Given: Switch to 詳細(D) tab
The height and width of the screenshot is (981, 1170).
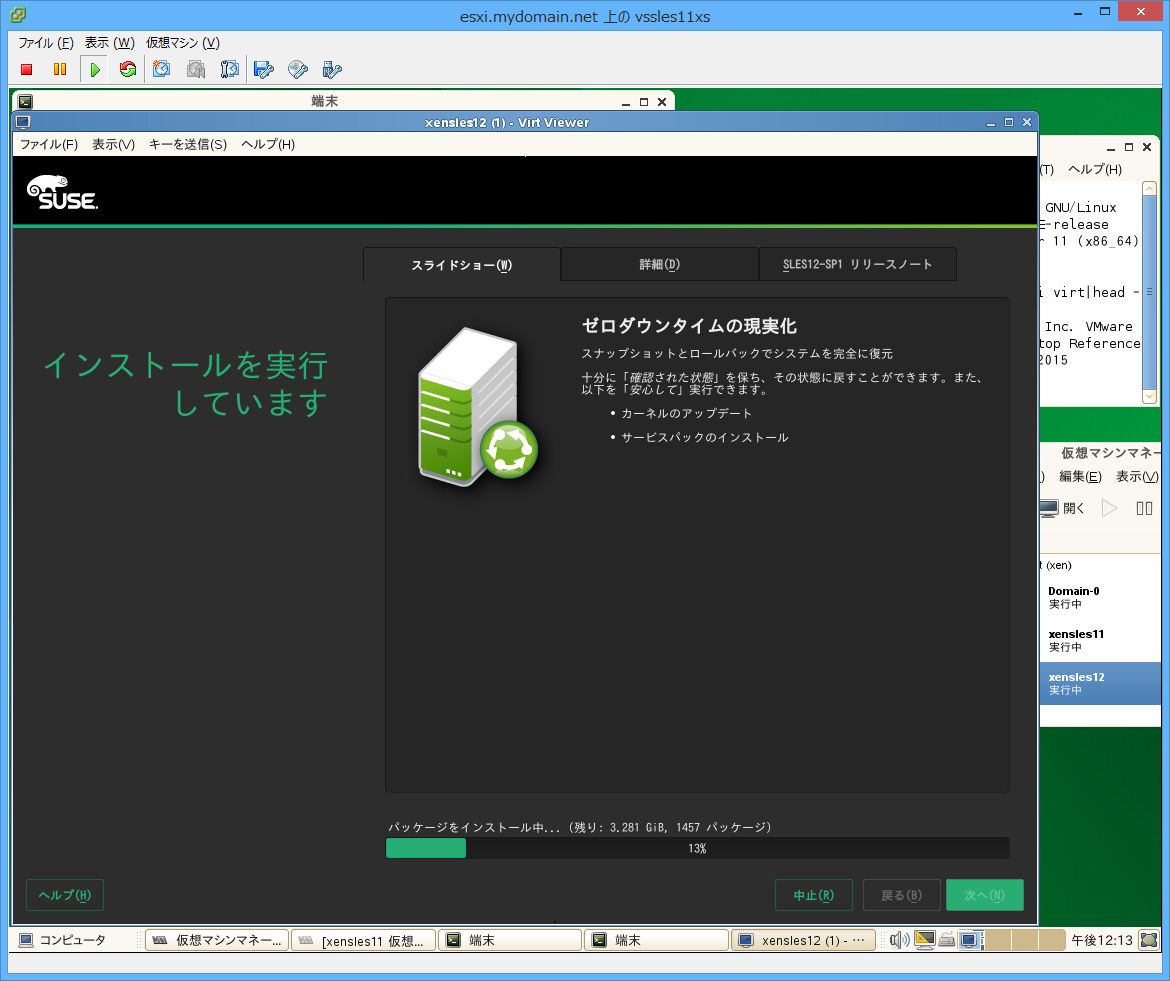Looking at the screenshot, I should coord(660,264).
